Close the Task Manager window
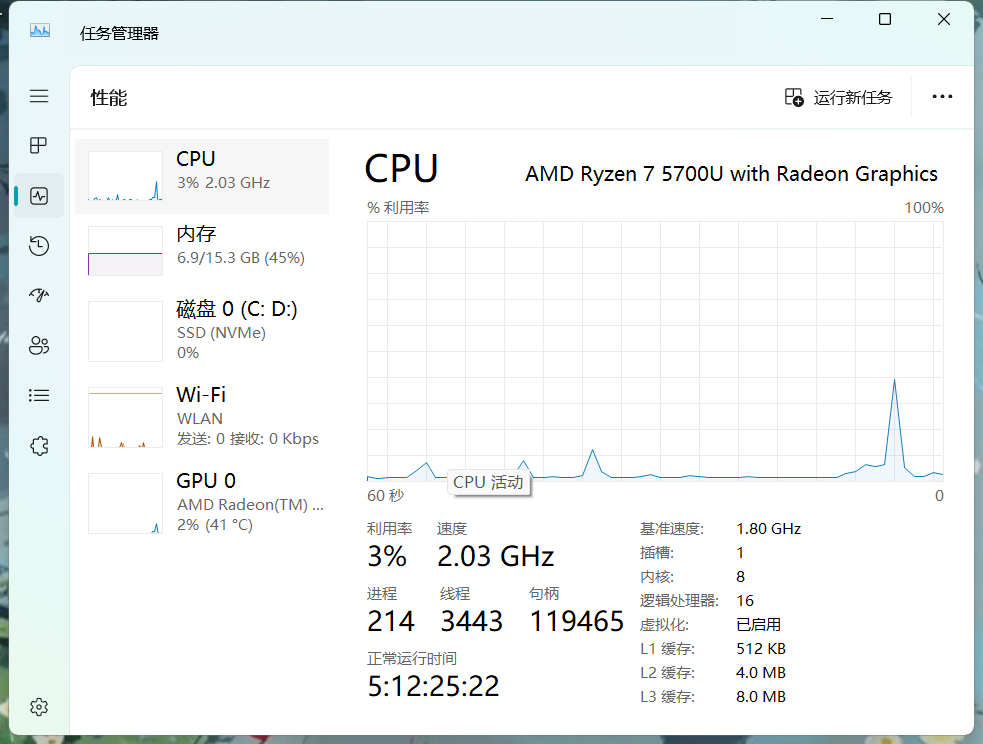This screenshot has width=983, height=744. (x=944, y=19)
